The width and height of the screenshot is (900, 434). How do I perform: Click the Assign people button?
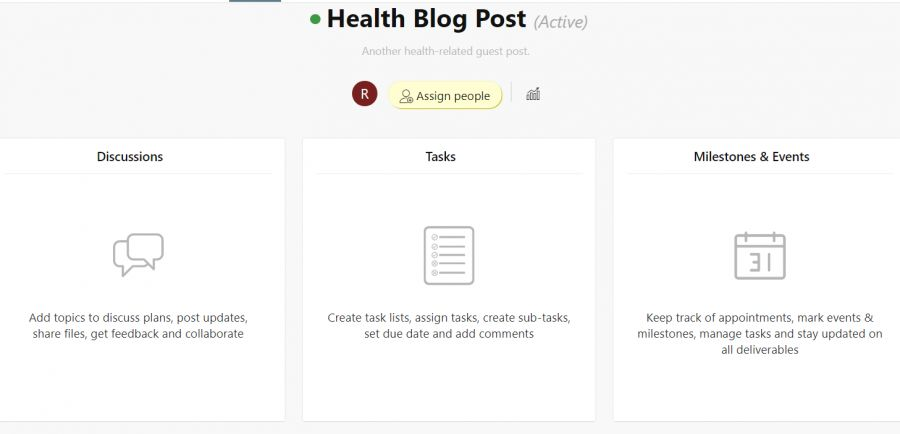[x=445, y=95]
